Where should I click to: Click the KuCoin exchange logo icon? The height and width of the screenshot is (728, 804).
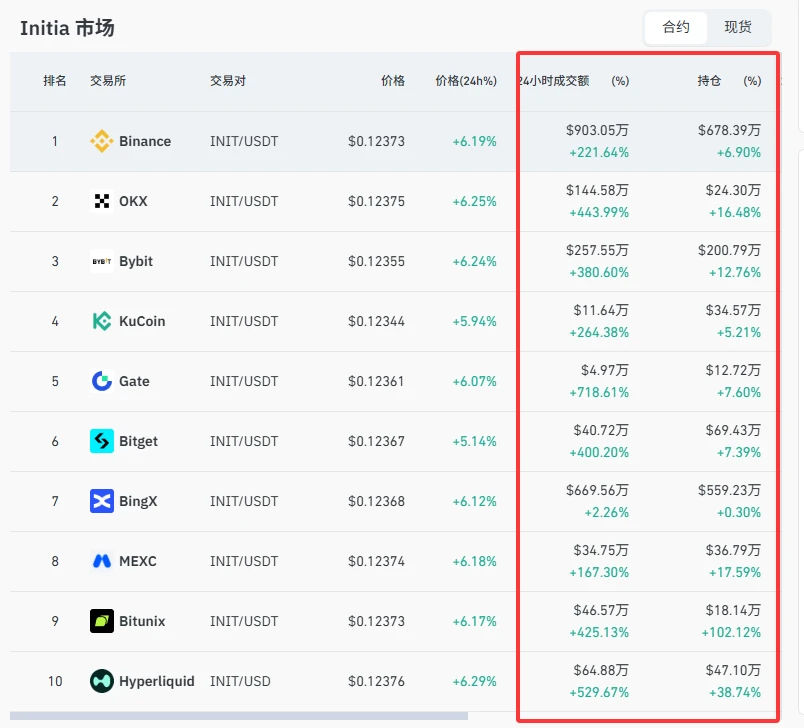(x=102, y=321)
